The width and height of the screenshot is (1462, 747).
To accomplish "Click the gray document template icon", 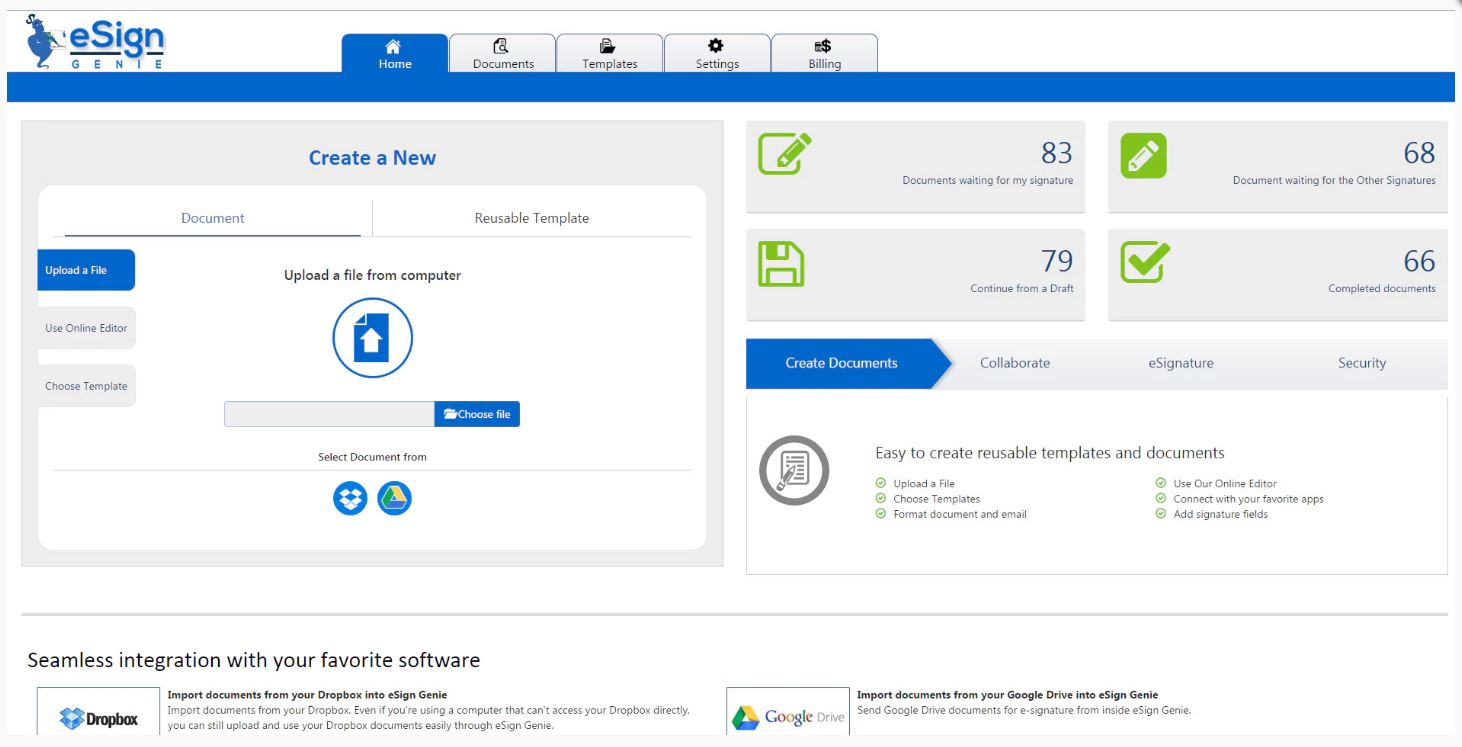I will point(795,469).
